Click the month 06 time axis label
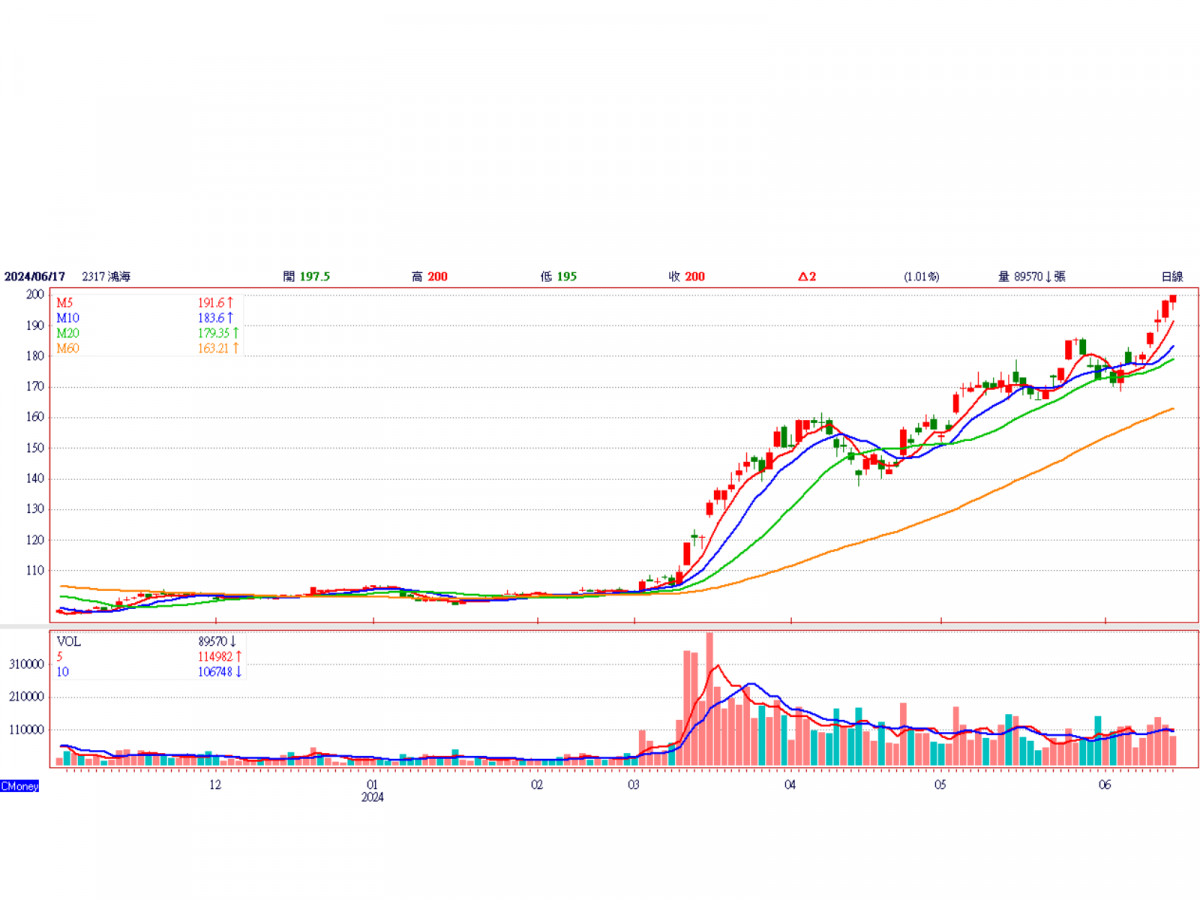1200x900 pixels. [1104, 785]
